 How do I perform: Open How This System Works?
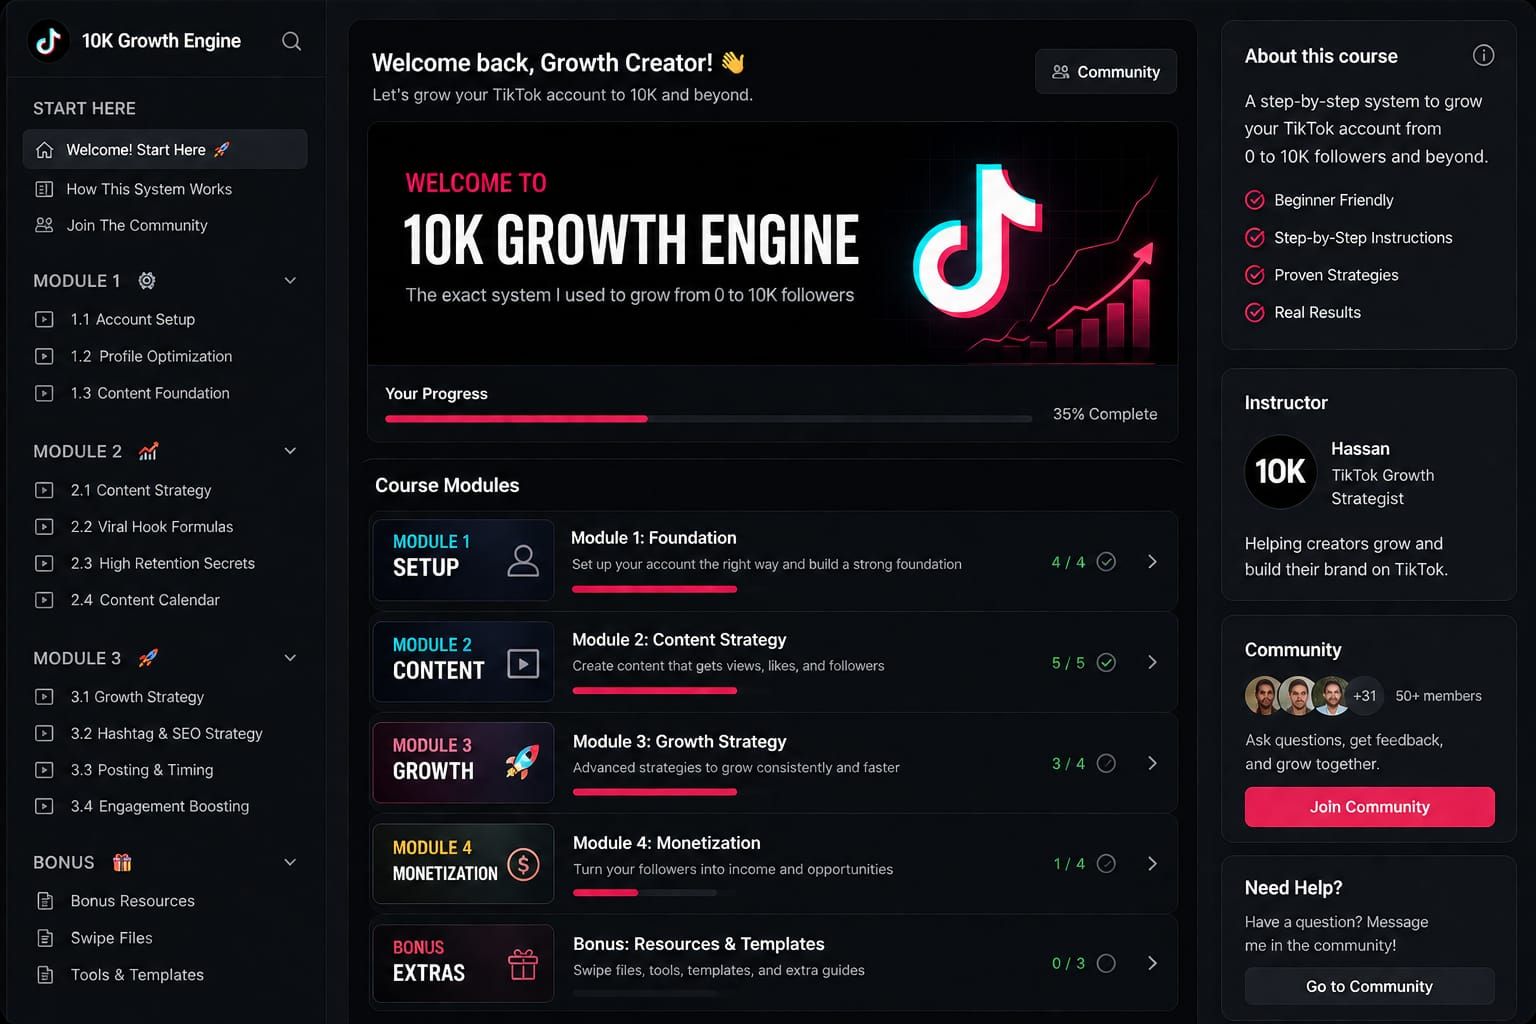pos(149,189)
